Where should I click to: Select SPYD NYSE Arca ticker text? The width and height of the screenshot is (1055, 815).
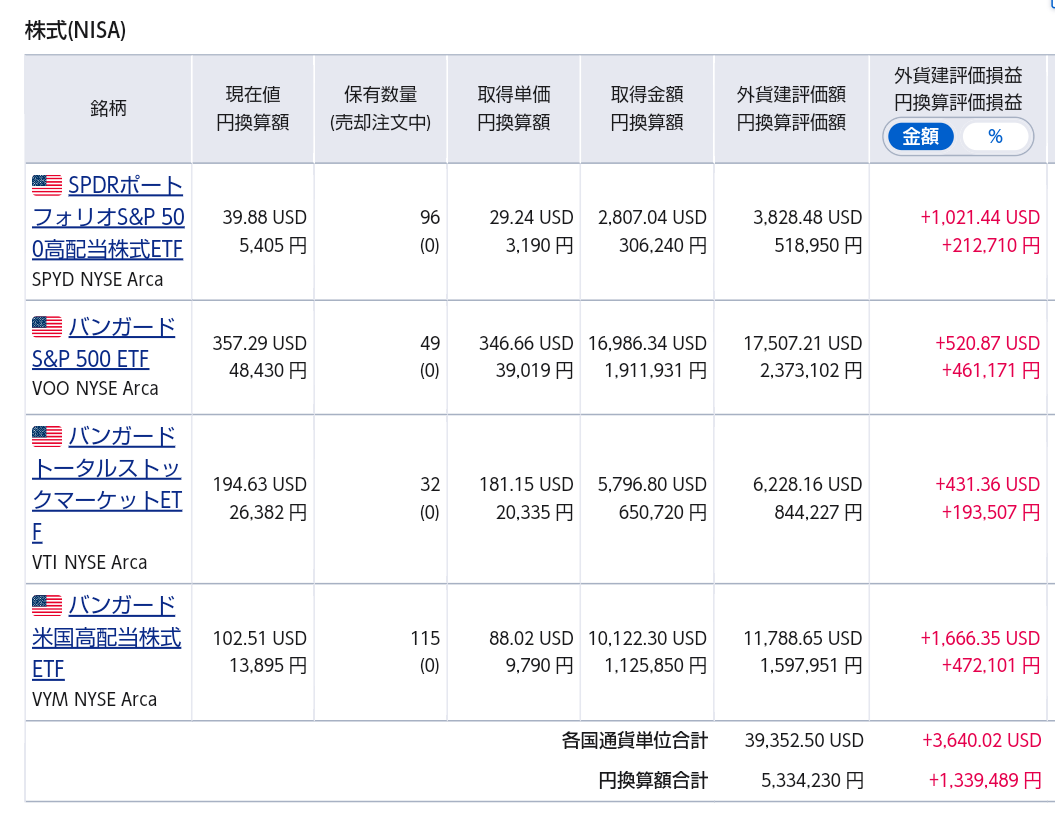[x=98, y=279]
